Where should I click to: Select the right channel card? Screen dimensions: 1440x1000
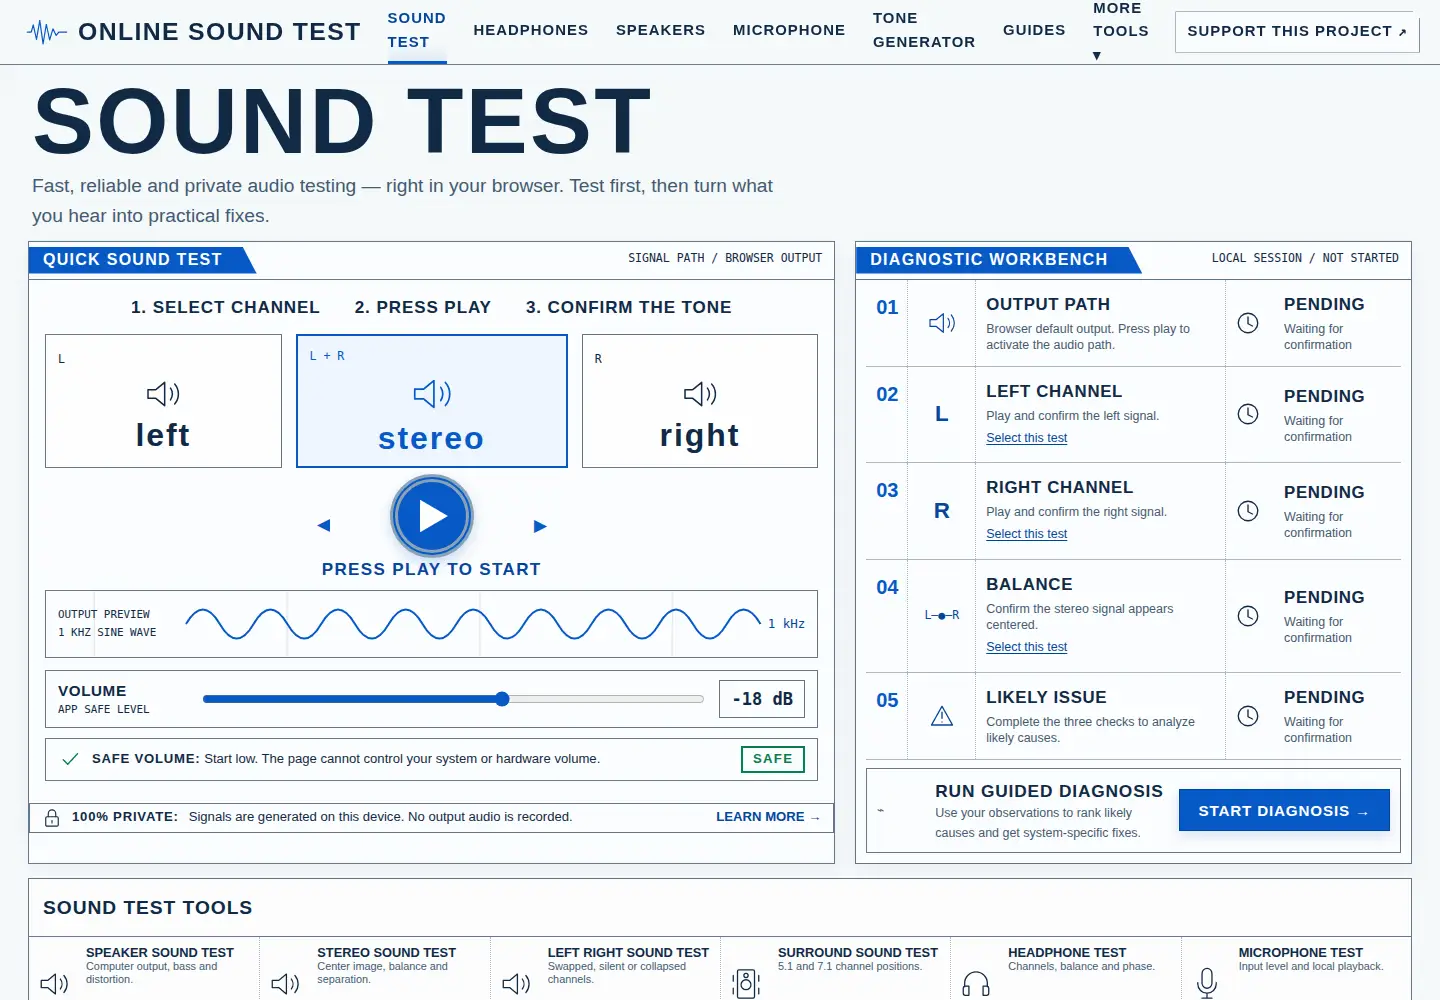click(700, 401)
